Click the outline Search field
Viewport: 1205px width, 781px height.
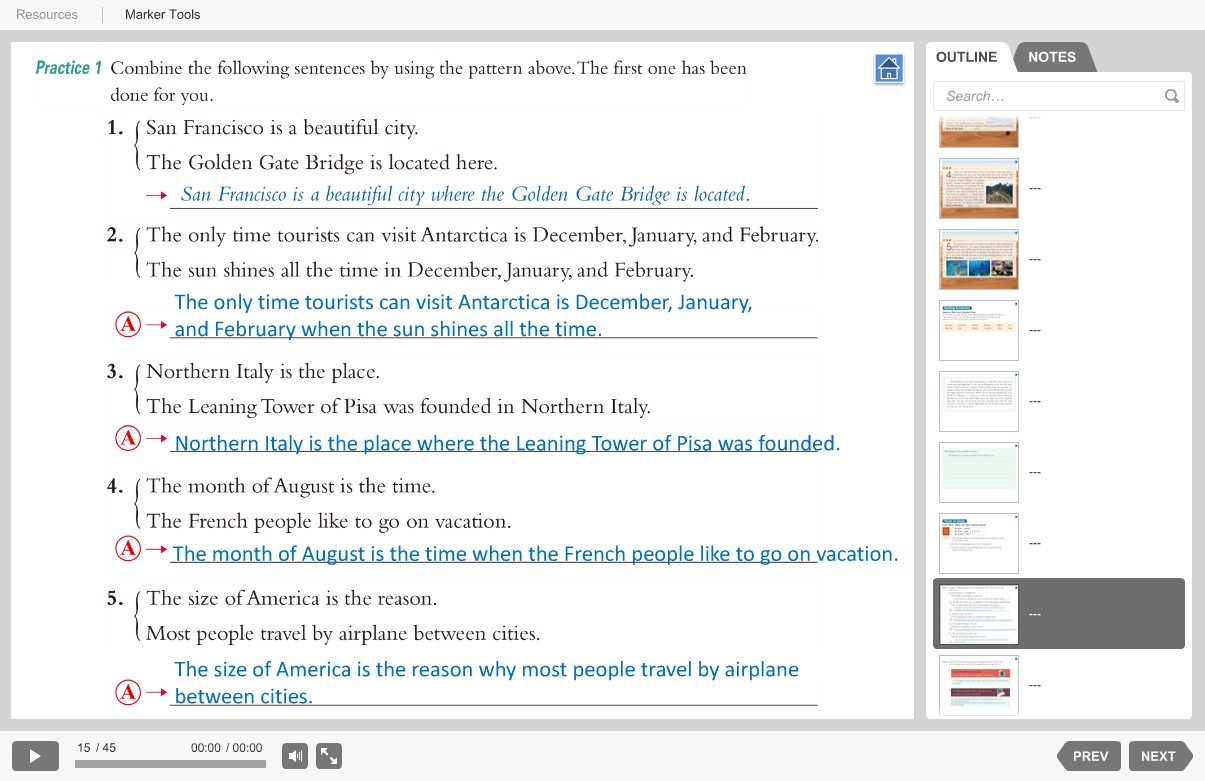[1059, 97]
